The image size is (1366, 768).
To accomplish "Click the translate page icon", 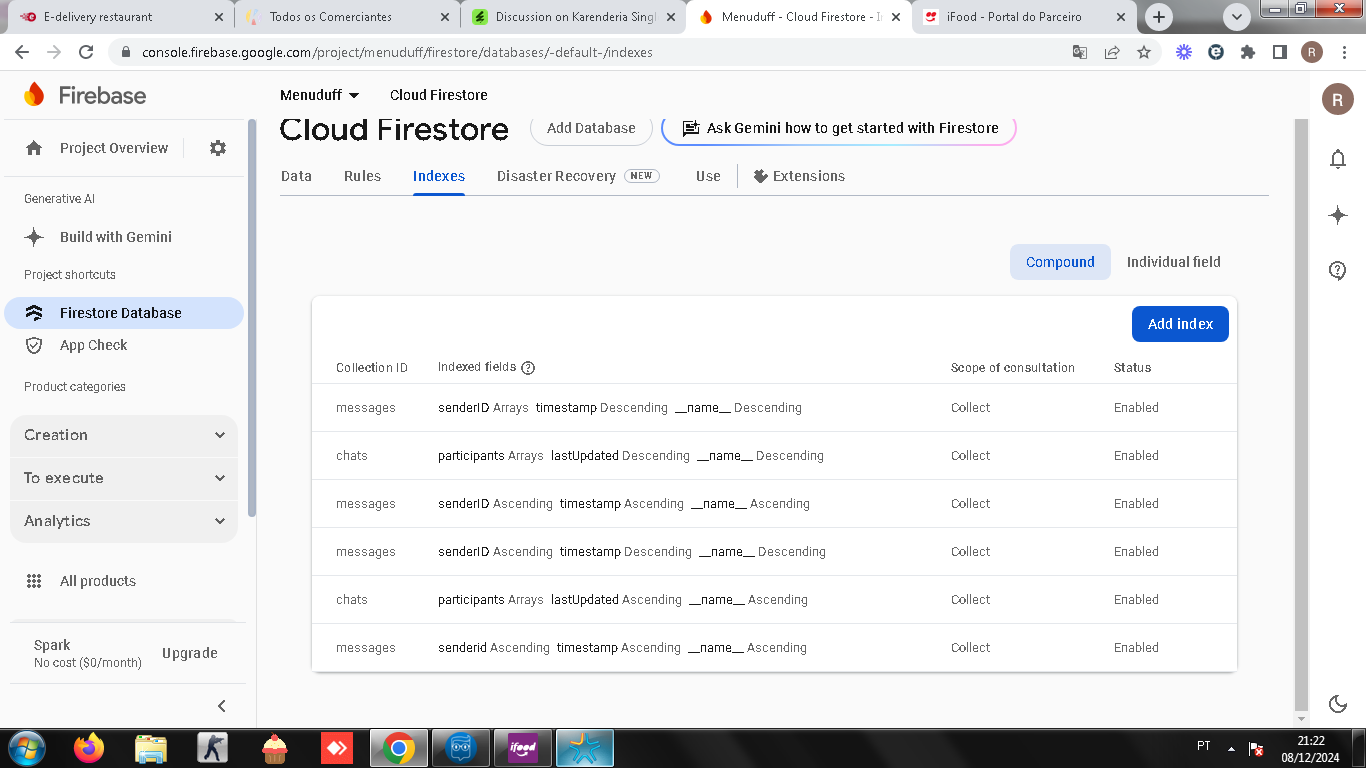I will [1080, 52].
